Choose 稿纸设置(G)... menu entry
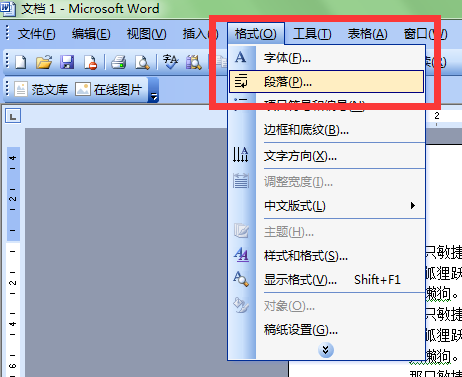Screen dimensions: 462x377 pyautogui.click(x=327, y=330)
